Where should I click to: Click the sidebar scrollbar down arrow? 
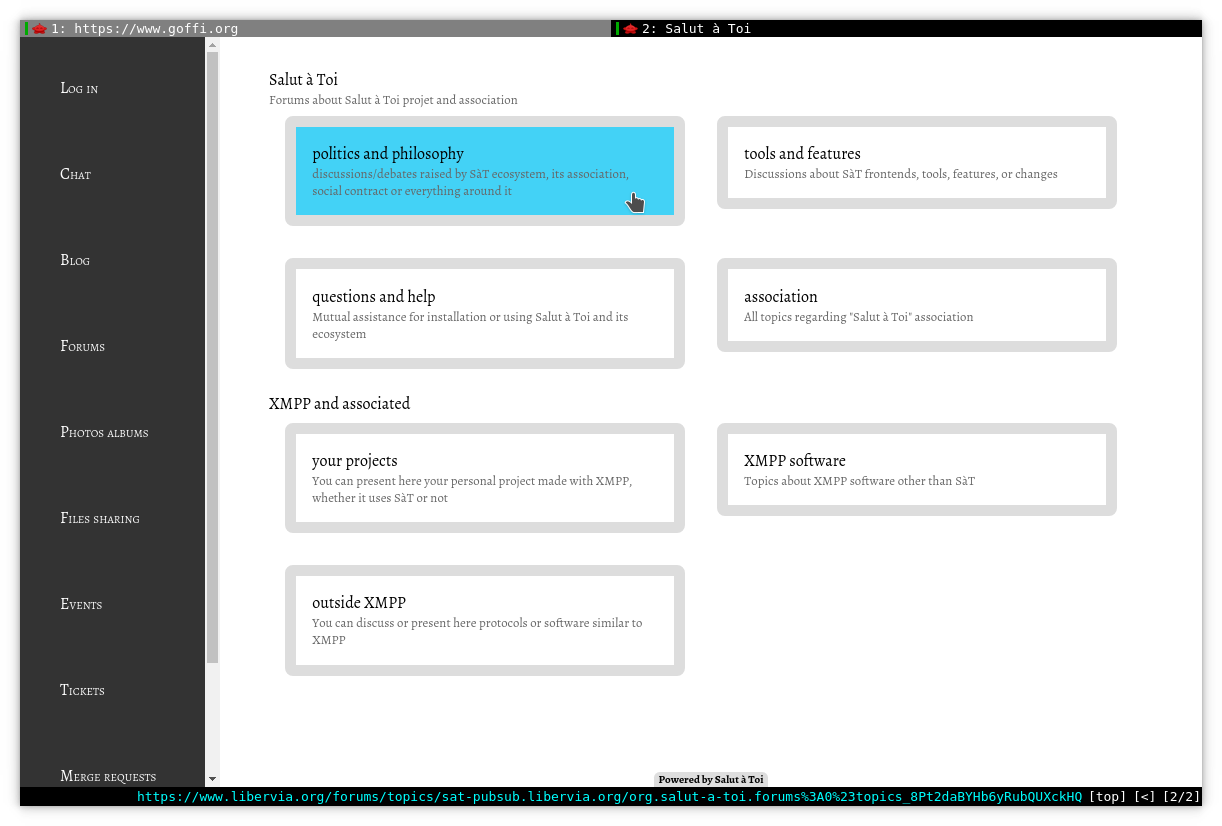pyautogui.click(x=212, y=779)
